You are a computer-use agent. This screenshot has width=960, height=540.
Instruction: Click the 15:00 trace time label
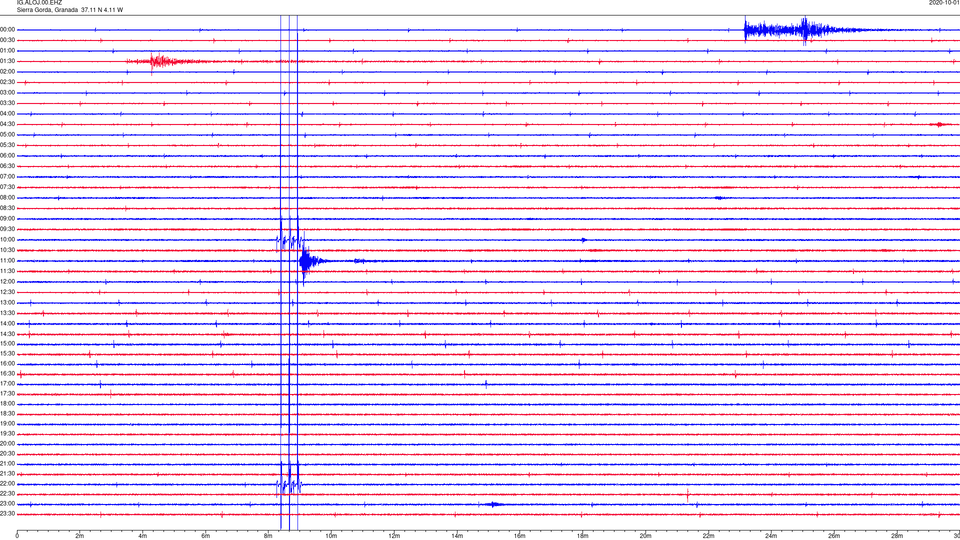[x=8, y=343]
